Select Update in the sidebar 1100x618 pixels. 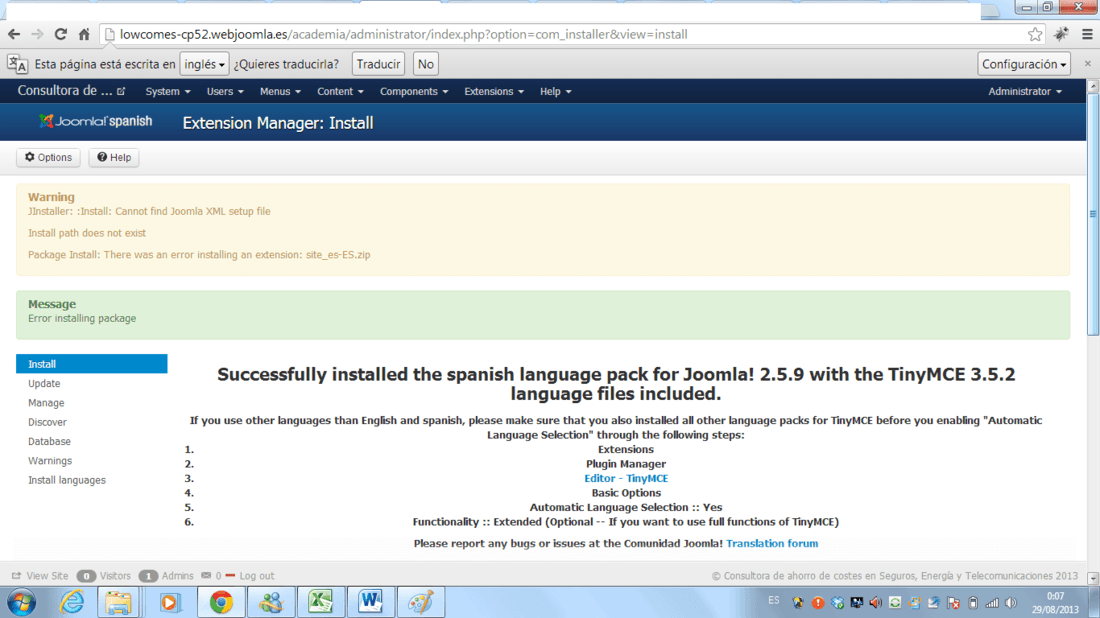44,384
